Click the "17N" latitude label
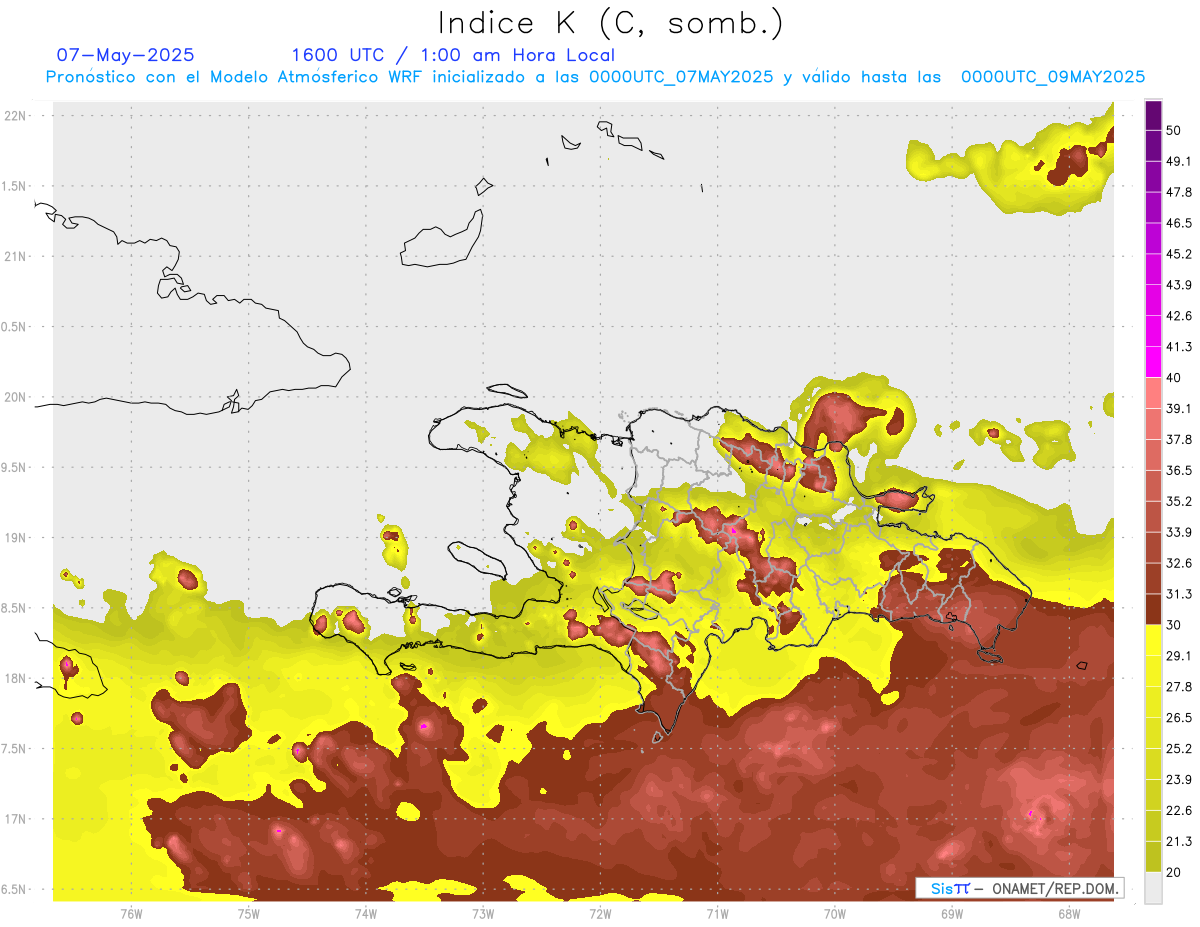 tap(15, 819)
